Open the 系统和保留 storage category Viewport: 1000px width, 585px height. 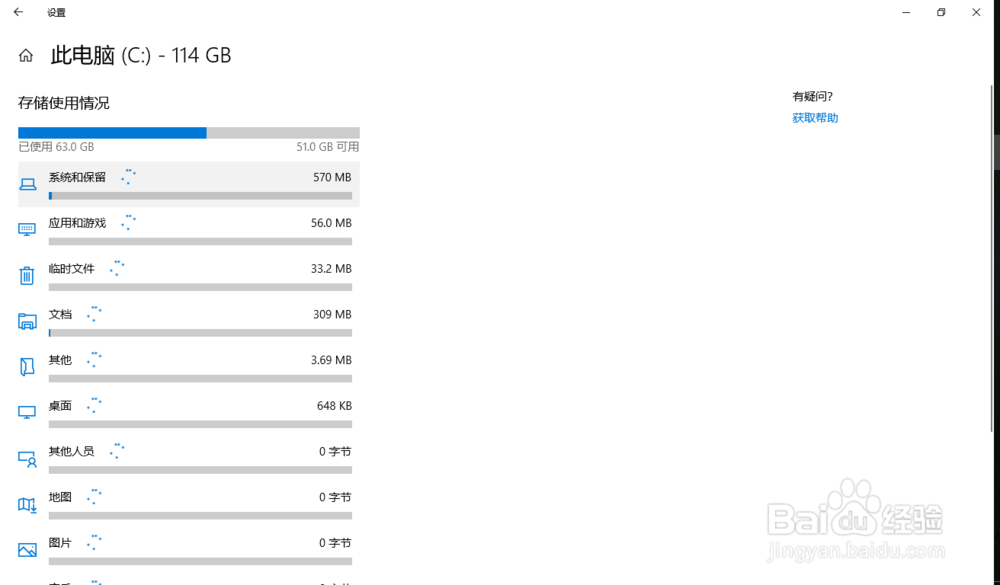pos(77,177)
